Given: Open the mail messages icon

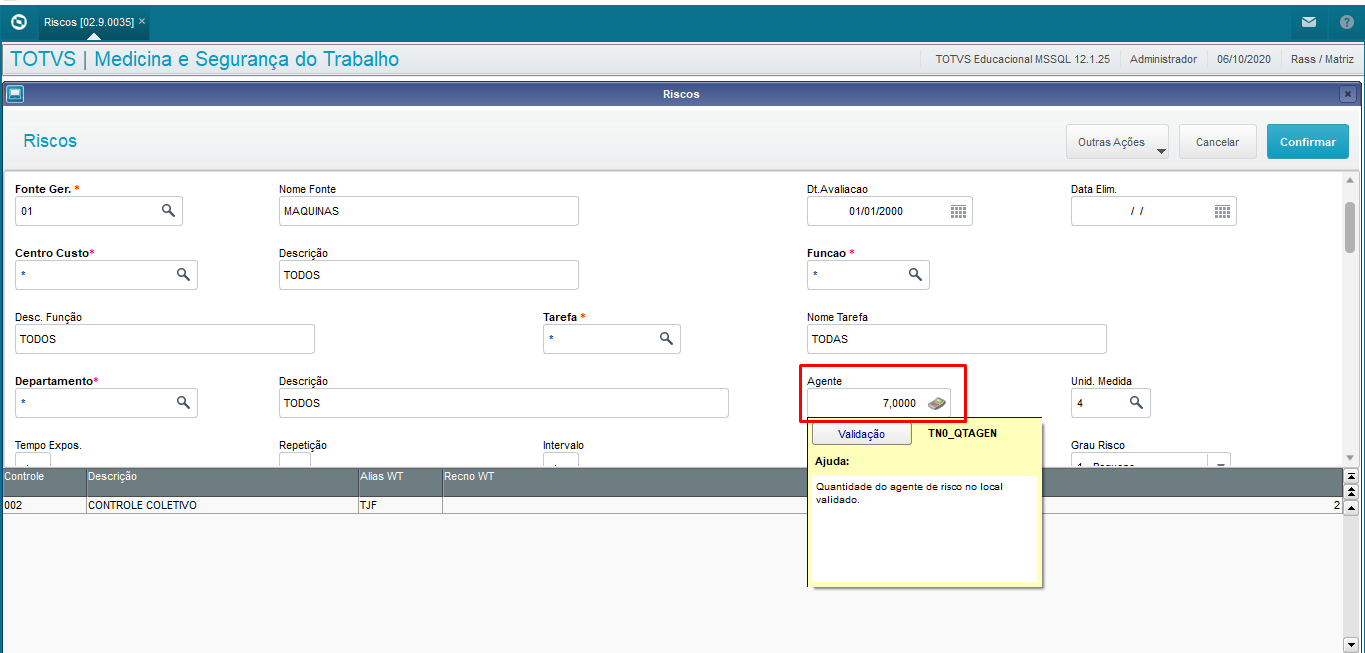Looking at the screenshot, I should pos(1308,21).
